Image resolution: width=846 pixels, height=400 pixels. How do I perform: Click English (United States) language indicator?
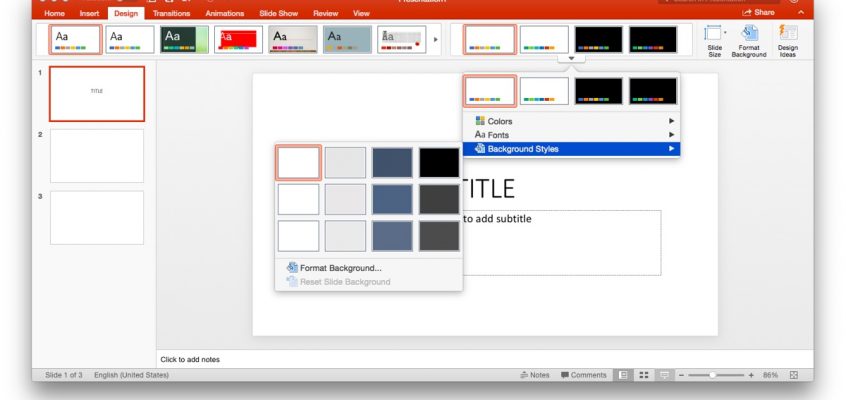131,375
